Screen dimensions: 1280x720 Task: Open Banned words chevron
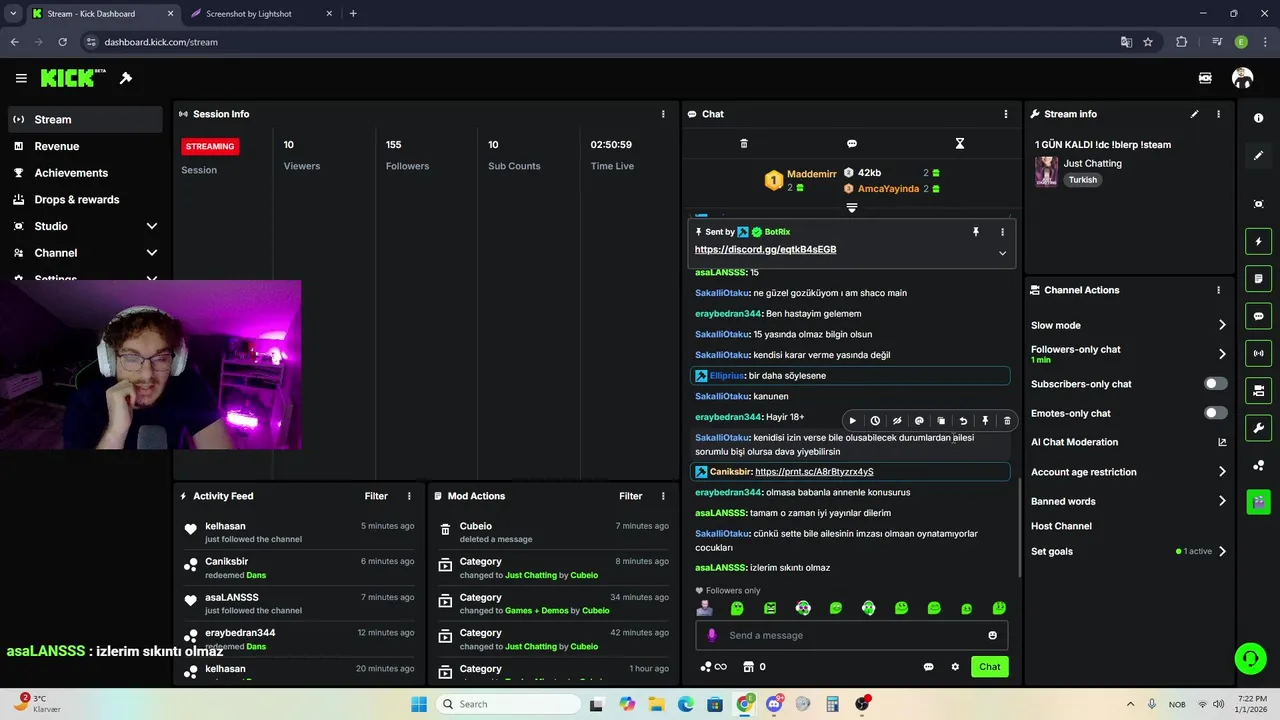coord(1222,501)
